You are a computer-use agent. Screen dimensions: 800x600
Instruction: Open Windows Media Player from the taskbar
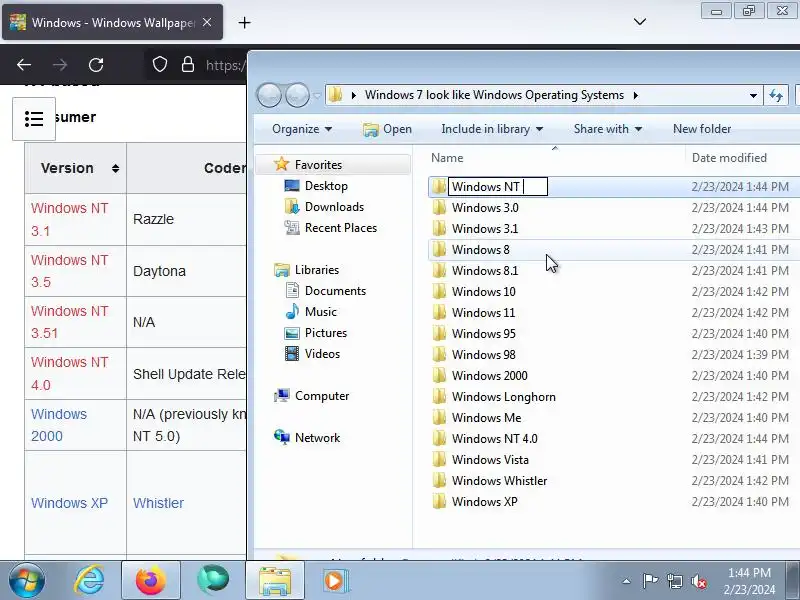coord(336,581)
